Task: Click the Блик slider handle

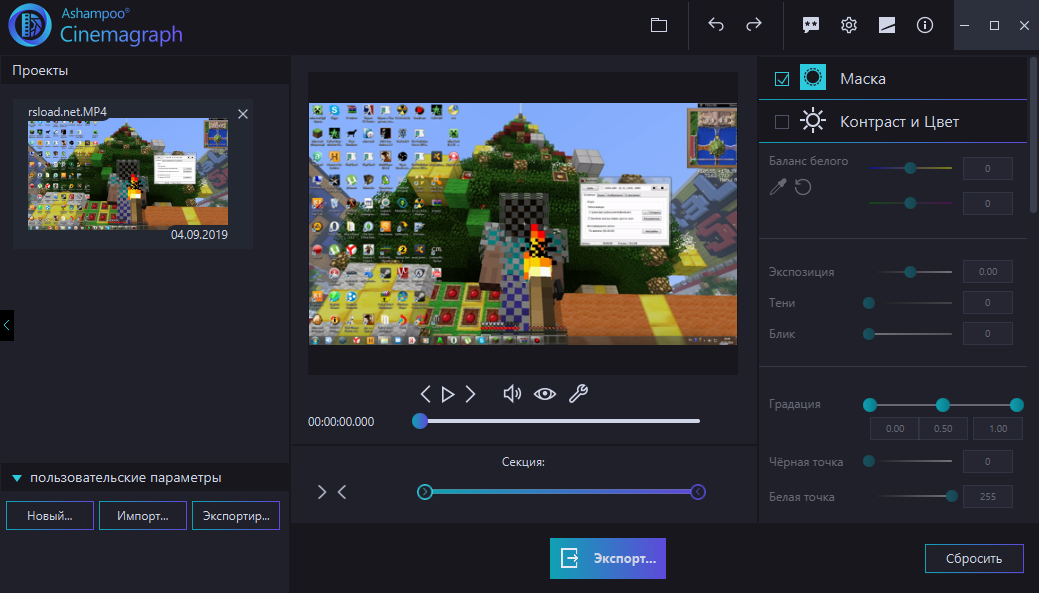Action: (x=869, y=334)
